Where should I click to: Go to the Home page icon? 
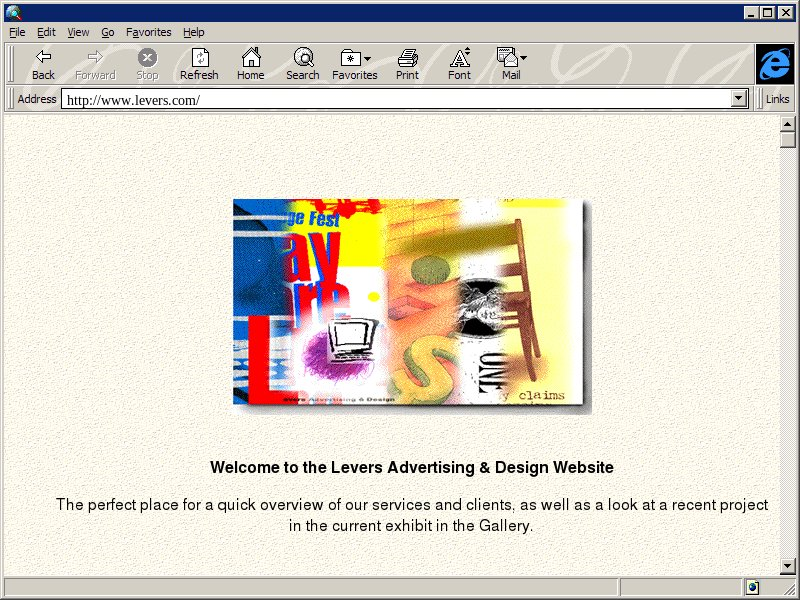tap(250, 64)
